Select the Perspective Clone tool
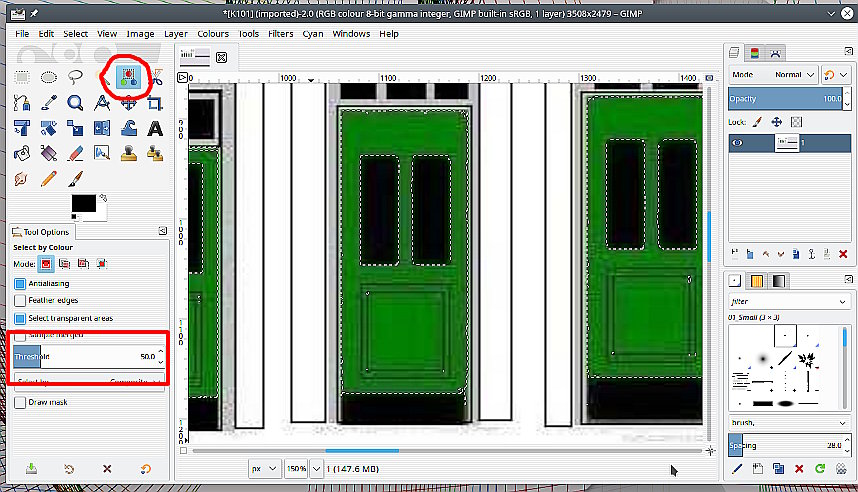The height and width of the screenshot is (492, 858). 155,153
